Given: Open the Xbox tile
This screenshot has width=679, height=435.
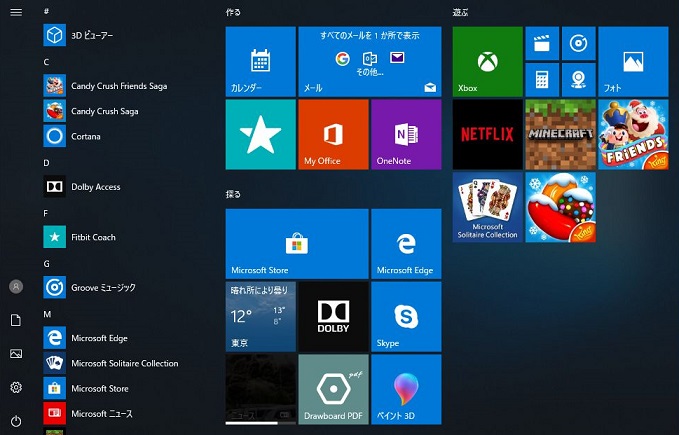Looking at the screenshot, I should click(x=487, y=61).
